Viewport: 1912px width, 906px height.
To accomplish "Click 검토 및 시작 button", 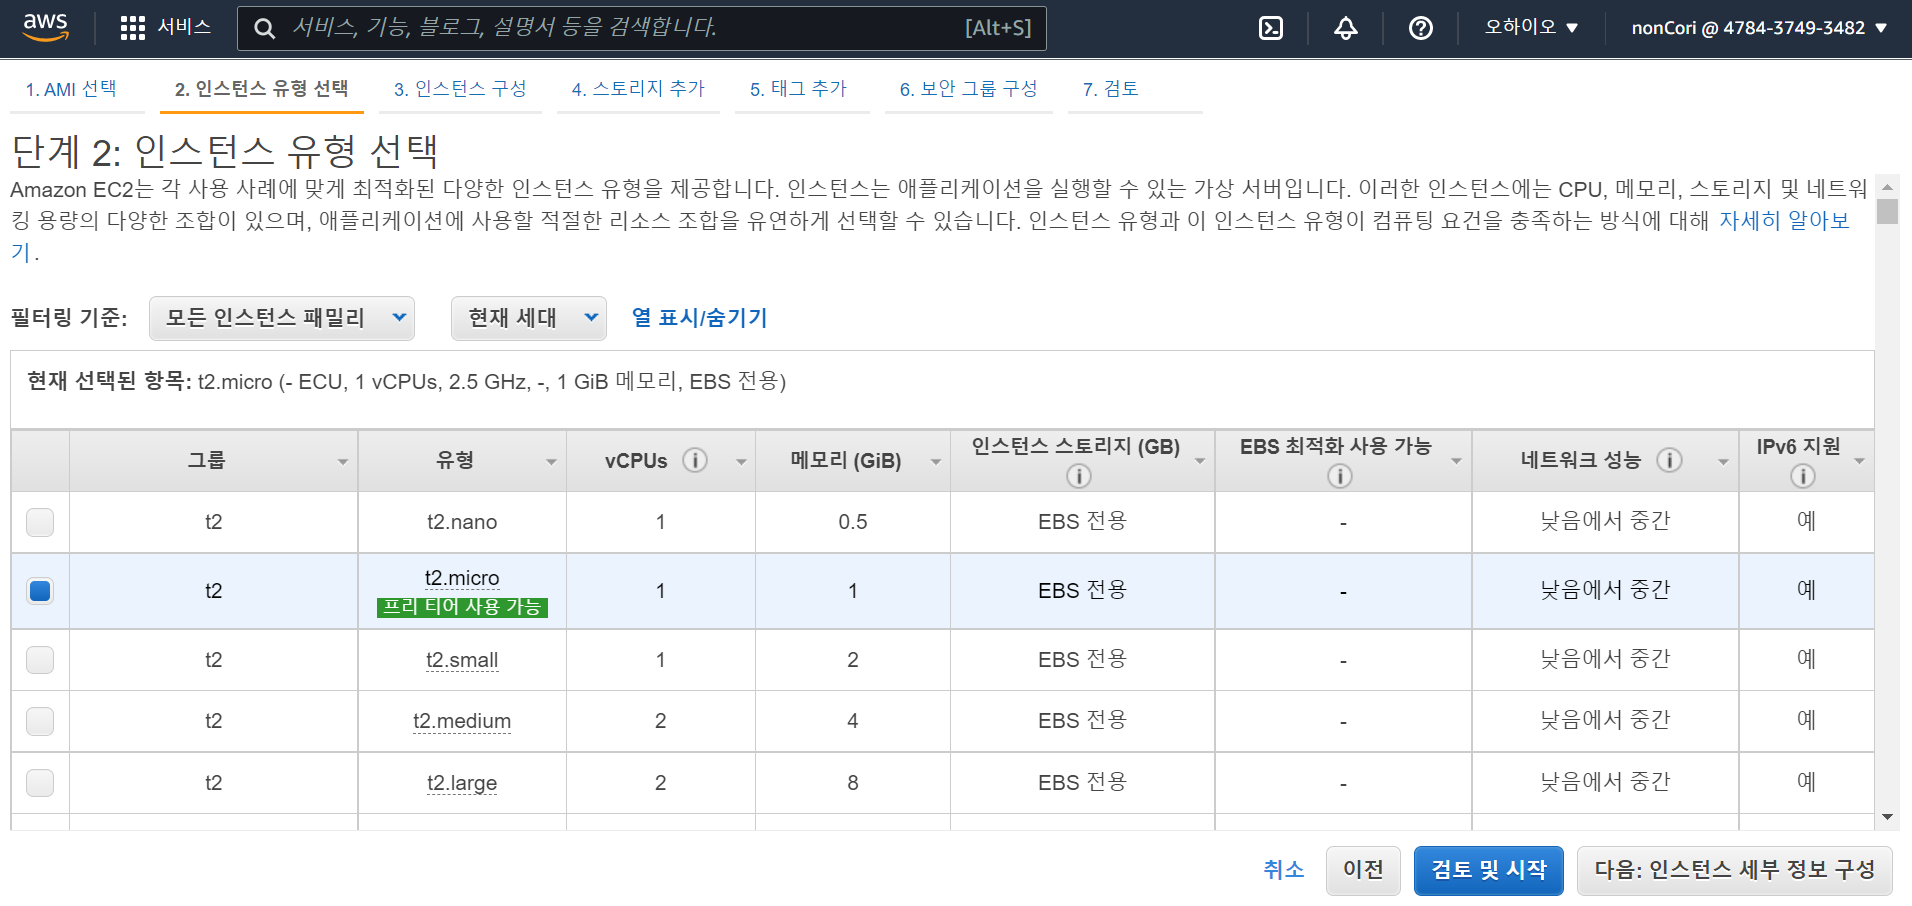I will [1488, 870].
